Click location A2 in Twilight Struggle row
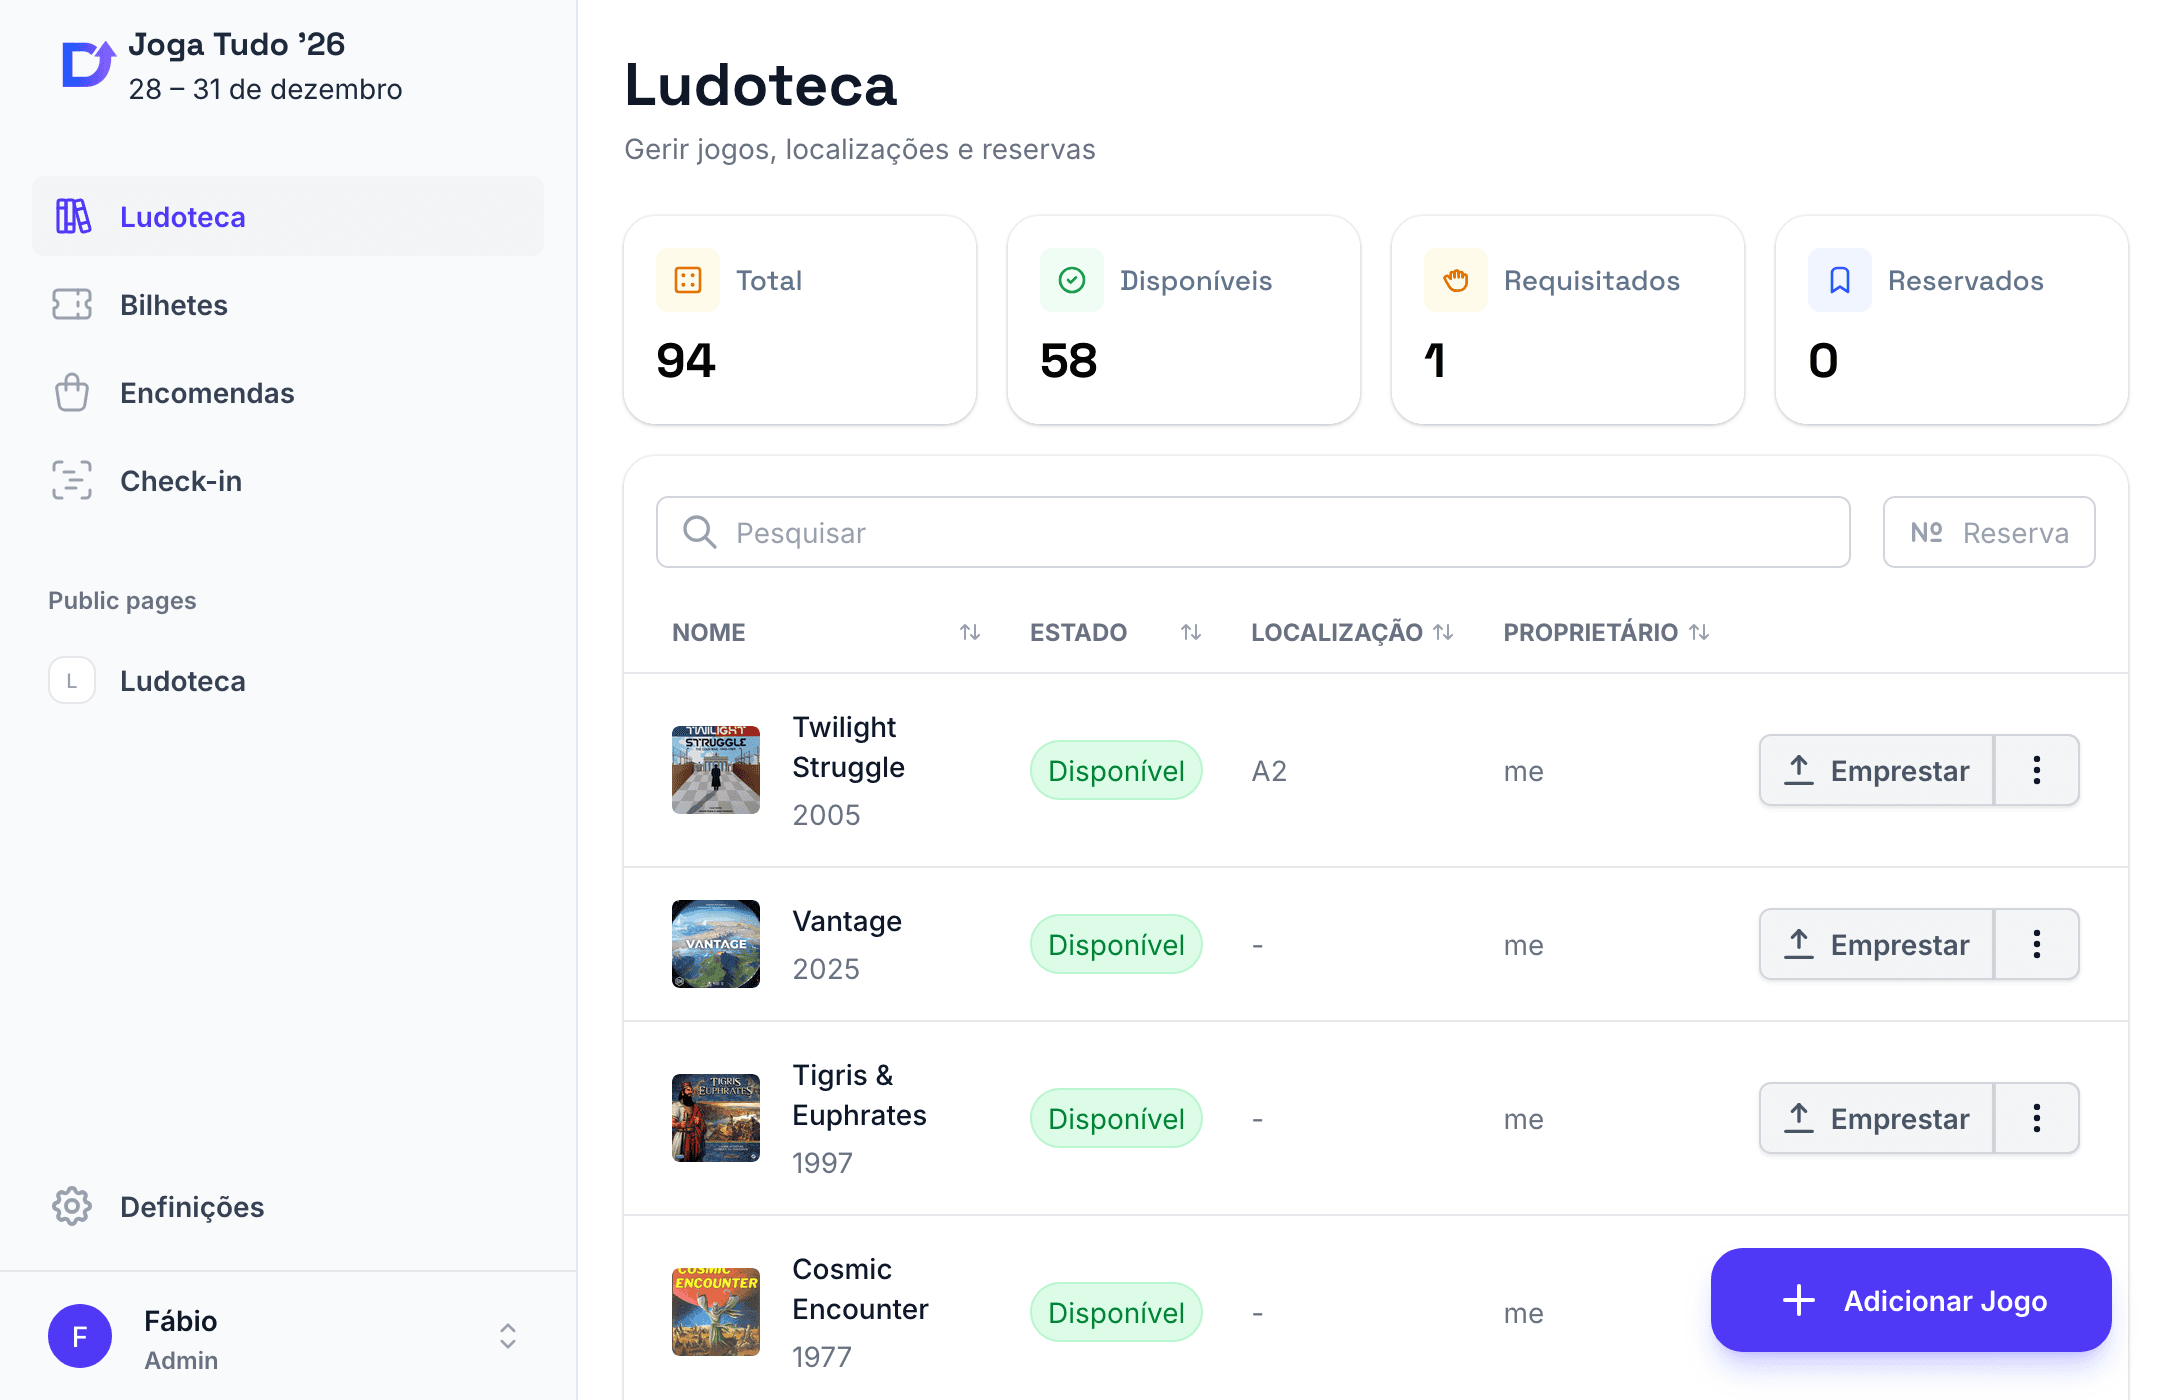The image size is (2176, 1400). 1269,770
